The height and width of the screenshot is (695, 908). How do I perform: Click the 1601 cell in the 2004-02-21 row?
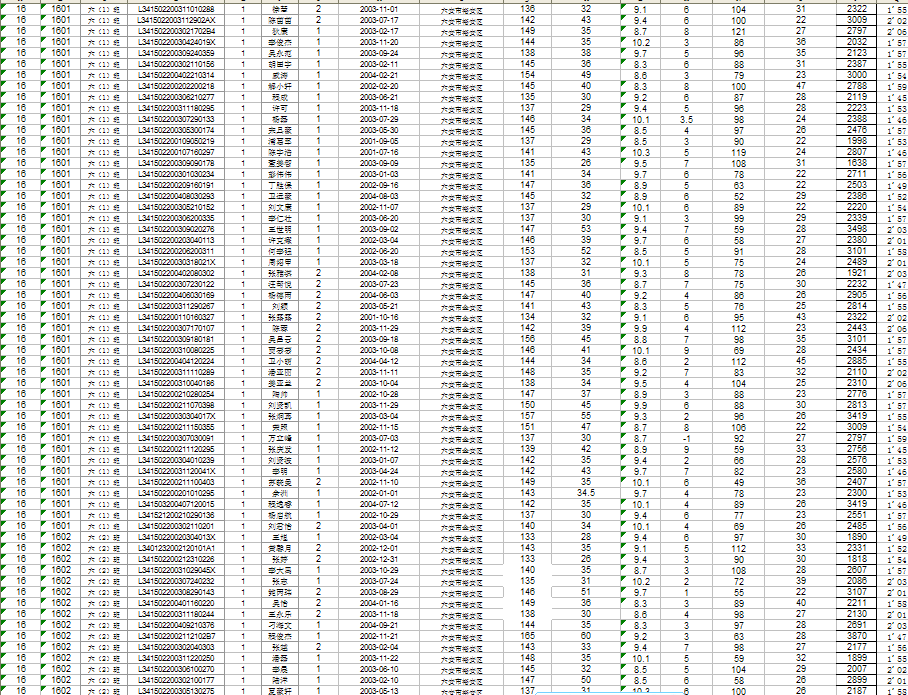tap(61, 75)
